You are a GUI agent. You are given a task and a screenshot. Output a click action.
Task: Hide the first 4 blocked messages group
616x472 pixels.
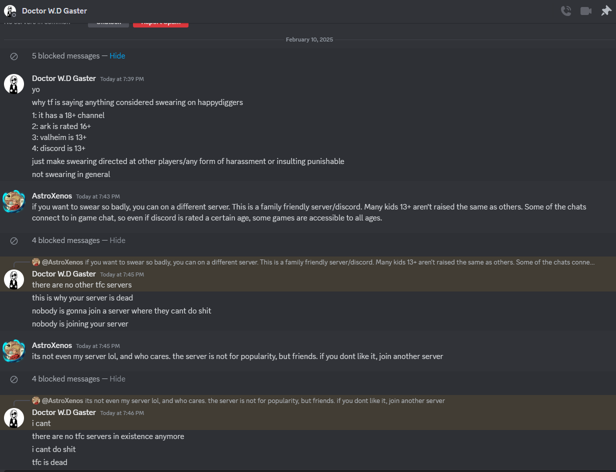pyautogui.click(x=117, y=241)
